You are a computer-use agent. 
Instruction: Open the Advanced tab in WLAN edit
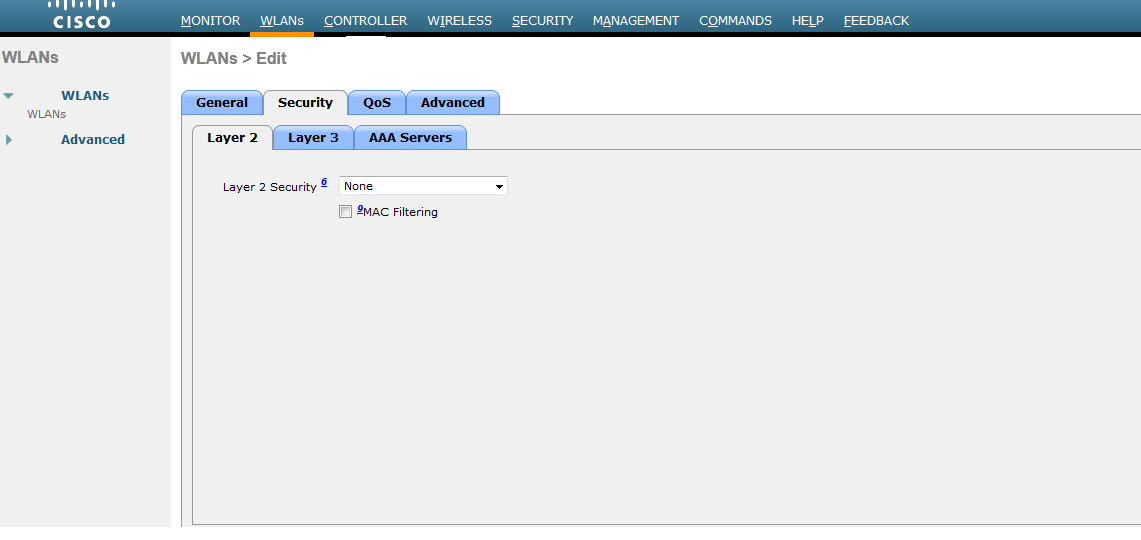(452, 103)
